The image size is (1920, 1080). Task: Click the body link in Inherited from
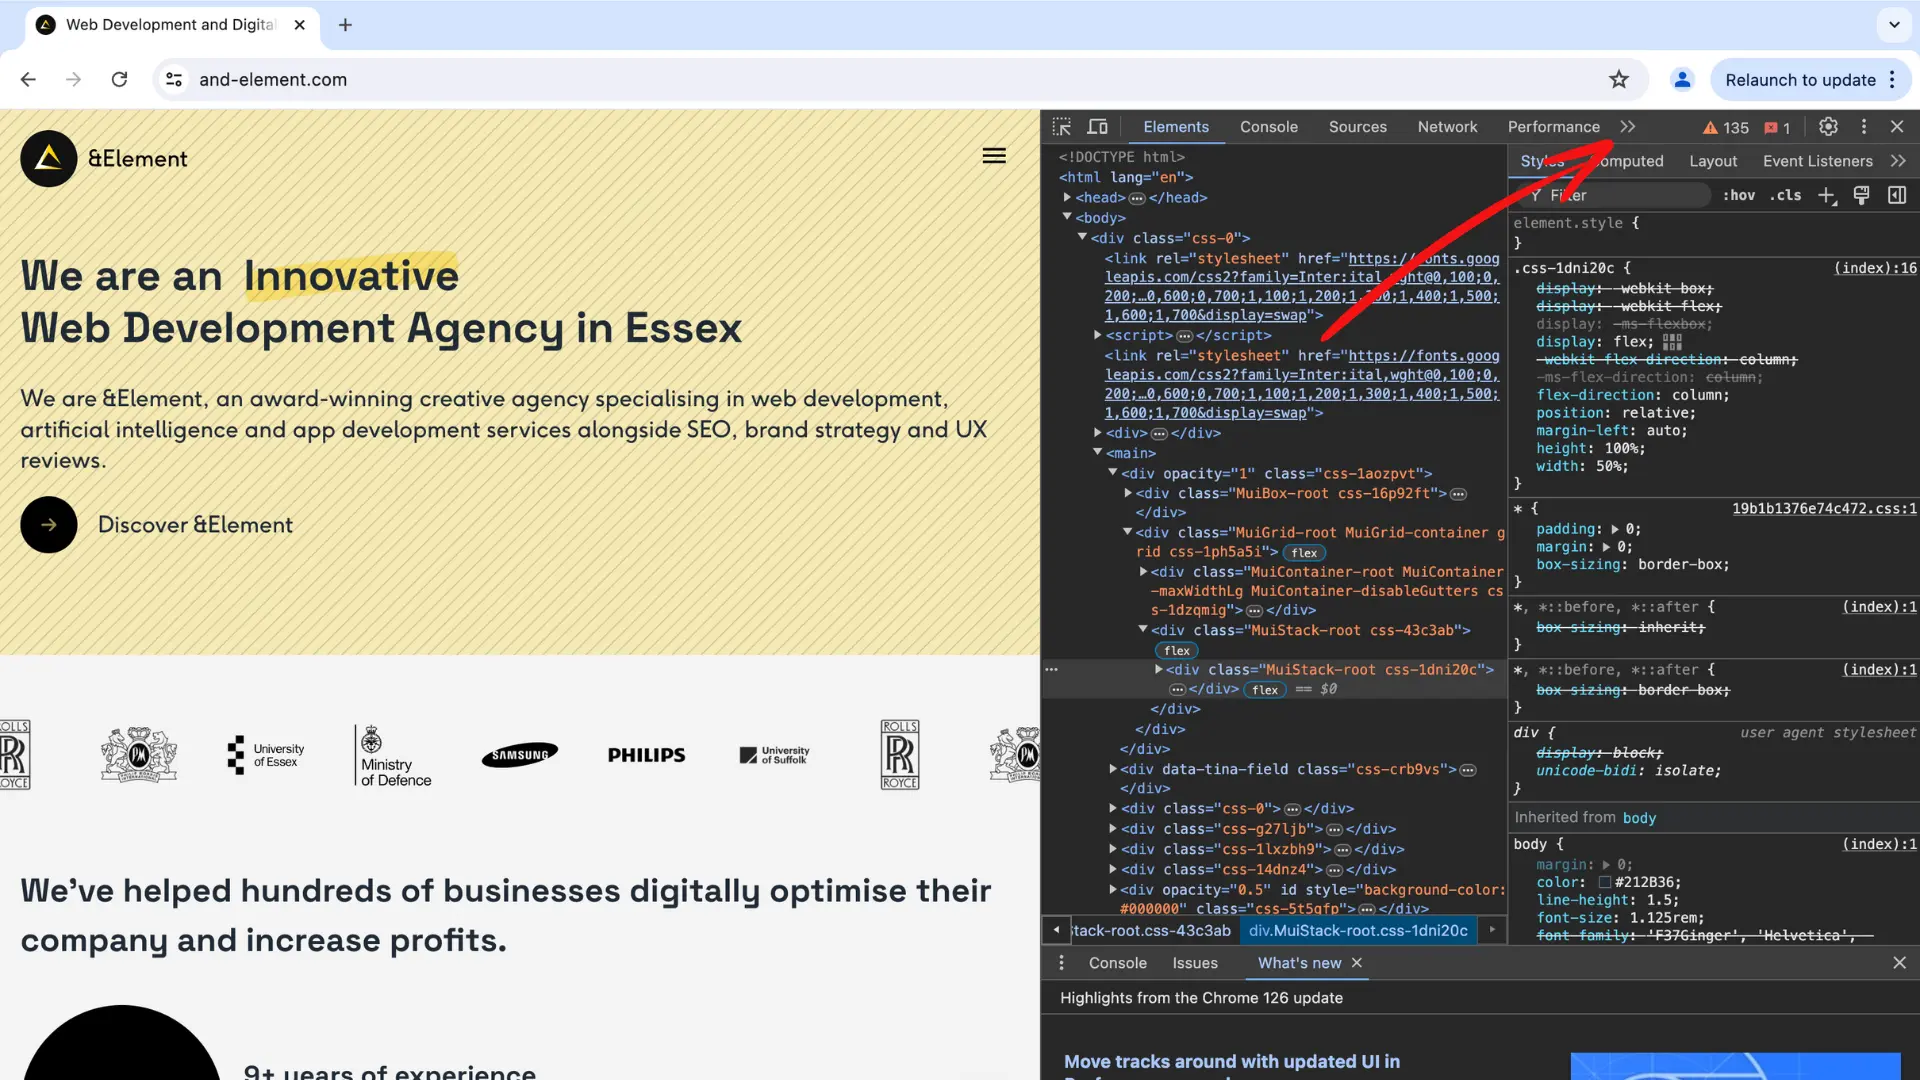point(1639,818)
